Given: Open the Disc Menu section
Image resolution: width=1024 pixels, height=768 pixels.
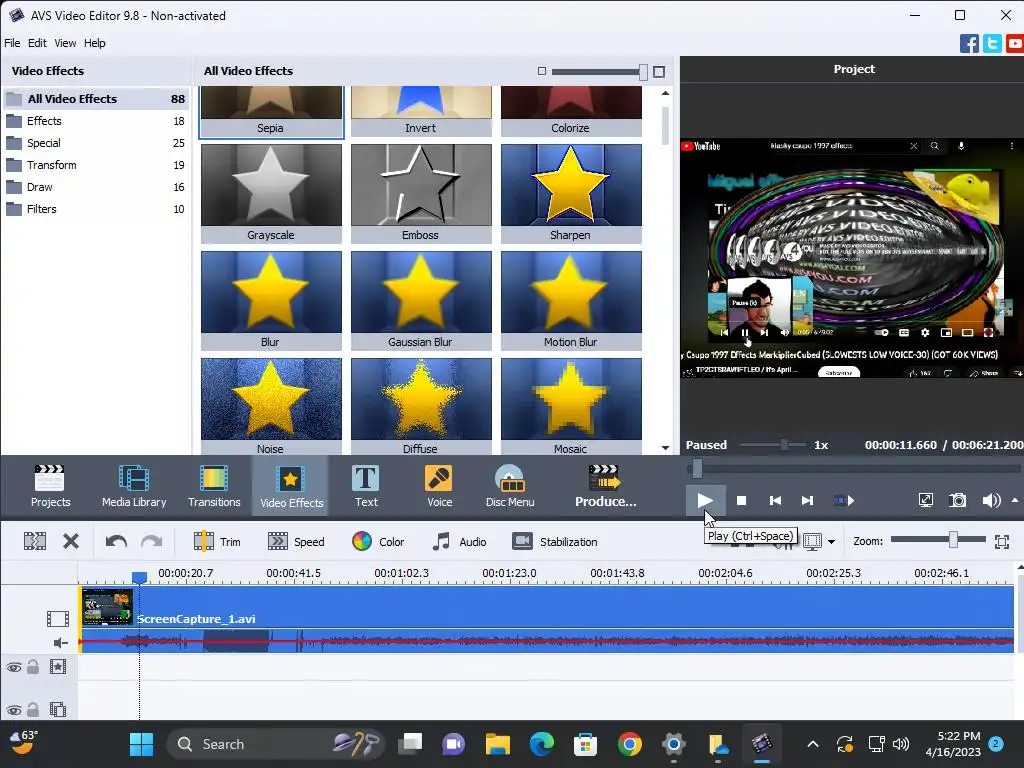Looking at the screenshot, I should click(x=510, y=486).
